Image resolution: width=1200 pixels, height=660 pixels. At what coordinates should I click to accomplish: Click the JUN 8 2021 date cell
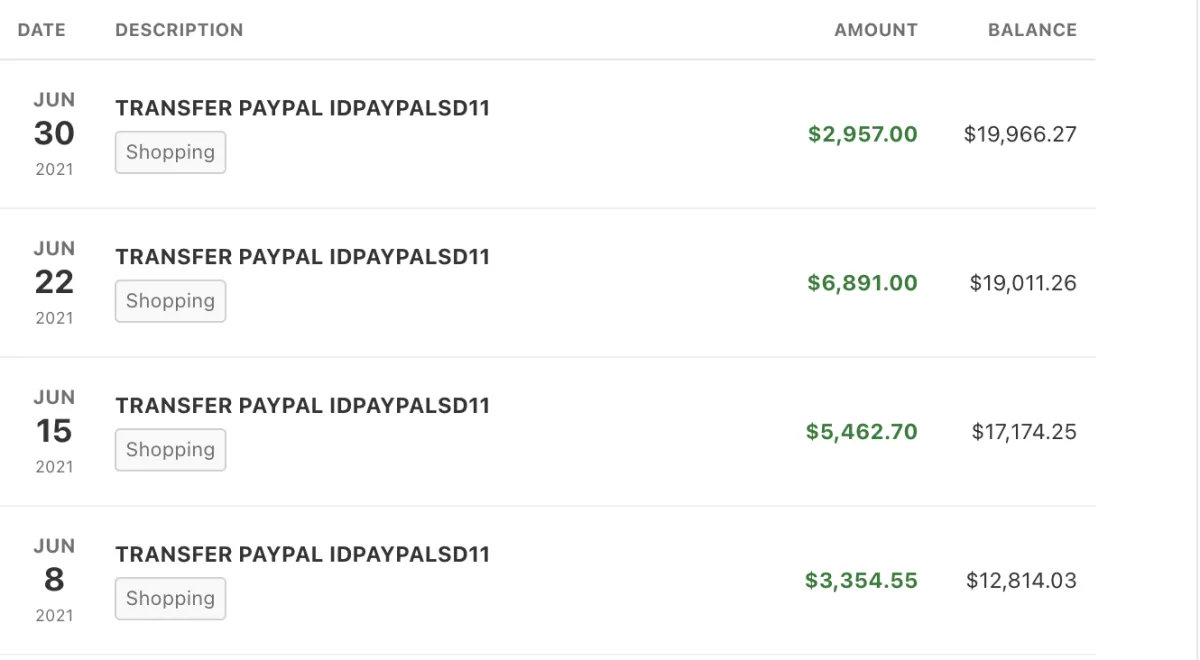(54, 580)
